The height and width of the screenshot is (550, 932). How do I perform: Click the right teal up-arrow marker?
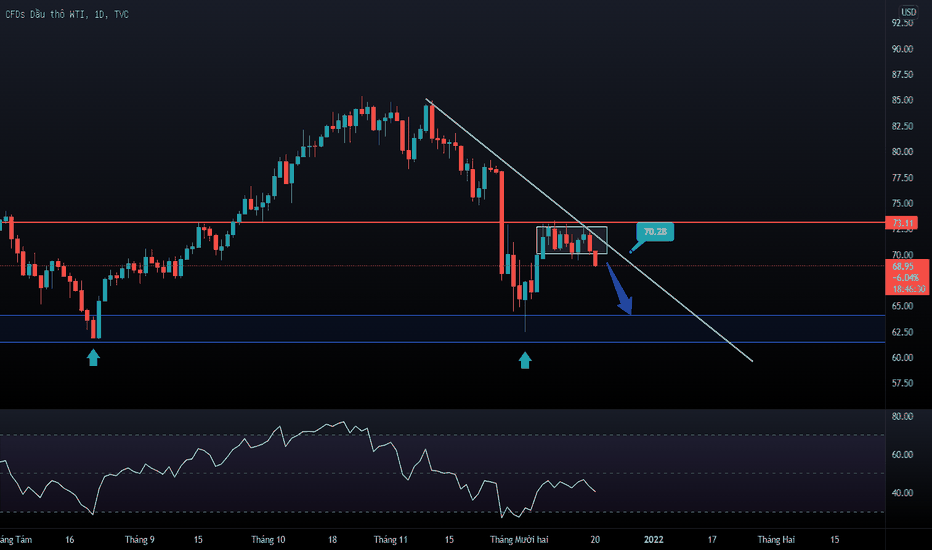coord(525,358)
